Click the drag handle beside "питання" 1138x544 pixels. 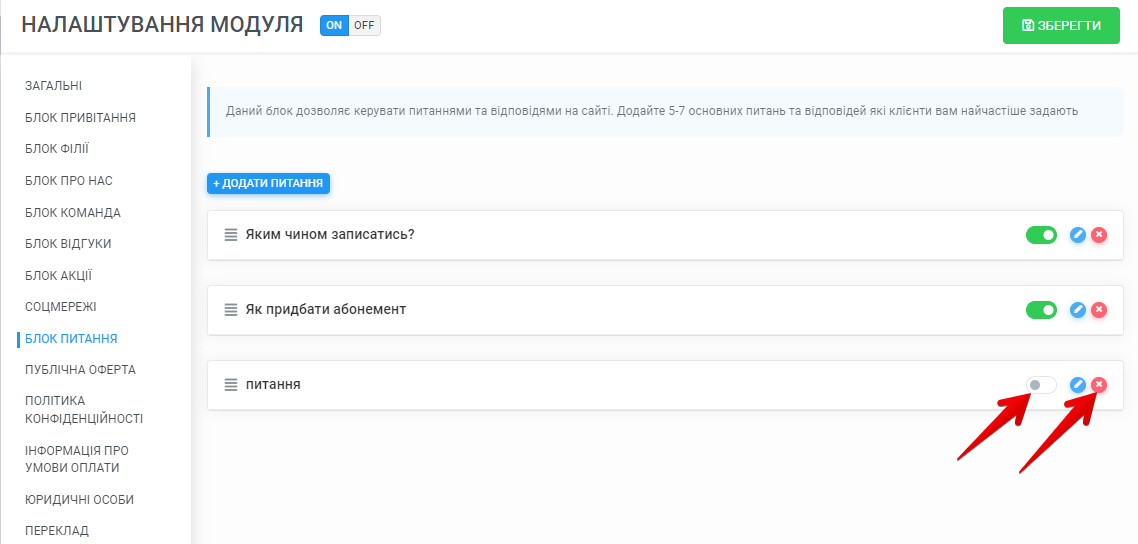click(231, 384)
